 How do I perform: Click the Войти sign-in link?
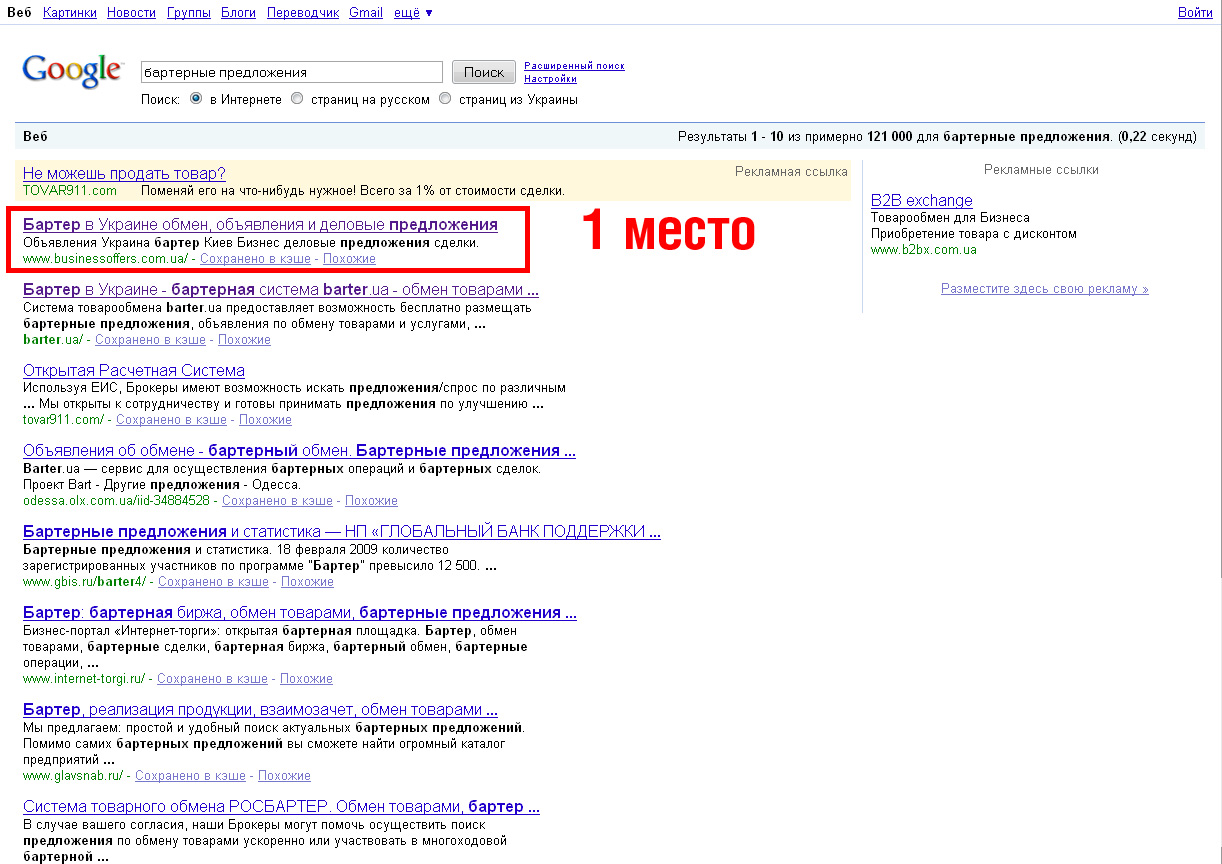click(1195, 13)
